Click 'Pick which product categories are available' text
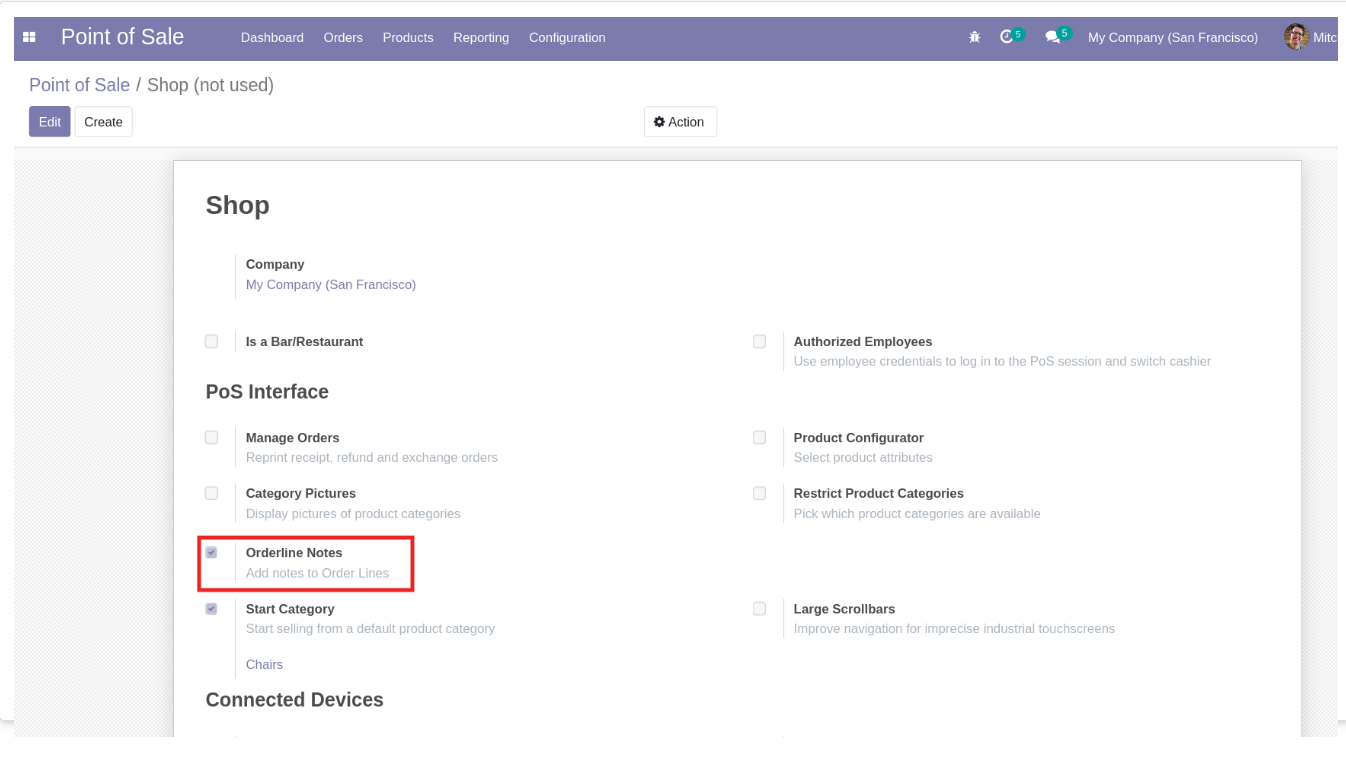The width and height of the screenshot is (1346, 763). click(x=917, y=514)
